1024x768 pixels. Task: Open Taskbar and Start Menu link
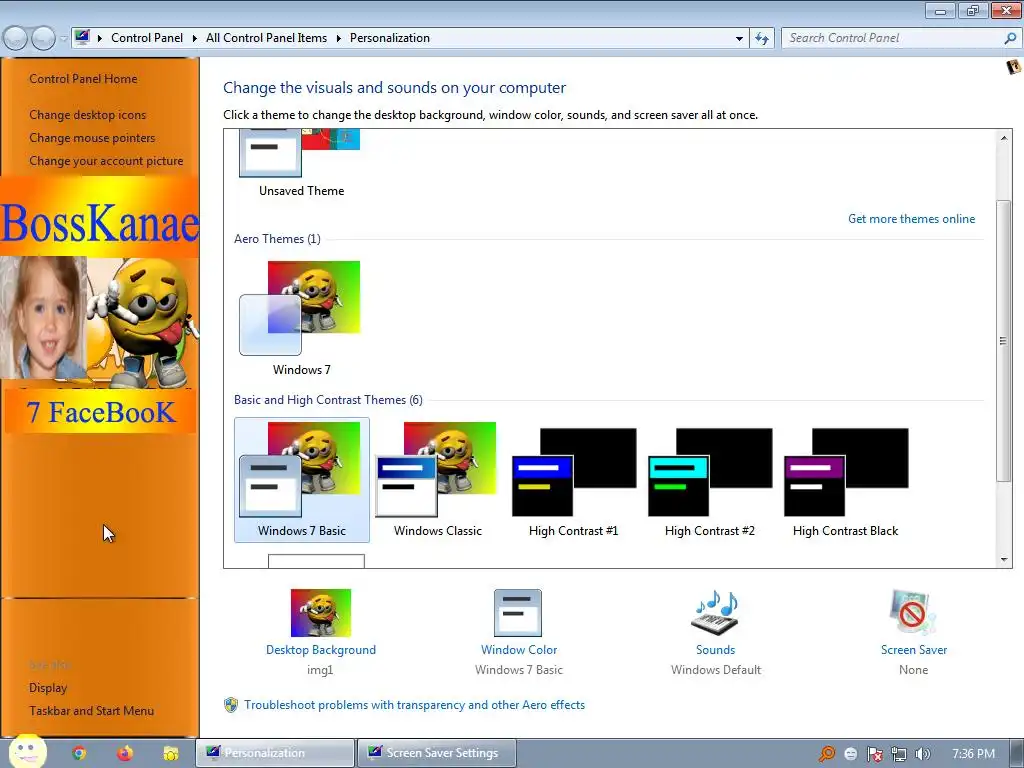click(x=91, y=711)
